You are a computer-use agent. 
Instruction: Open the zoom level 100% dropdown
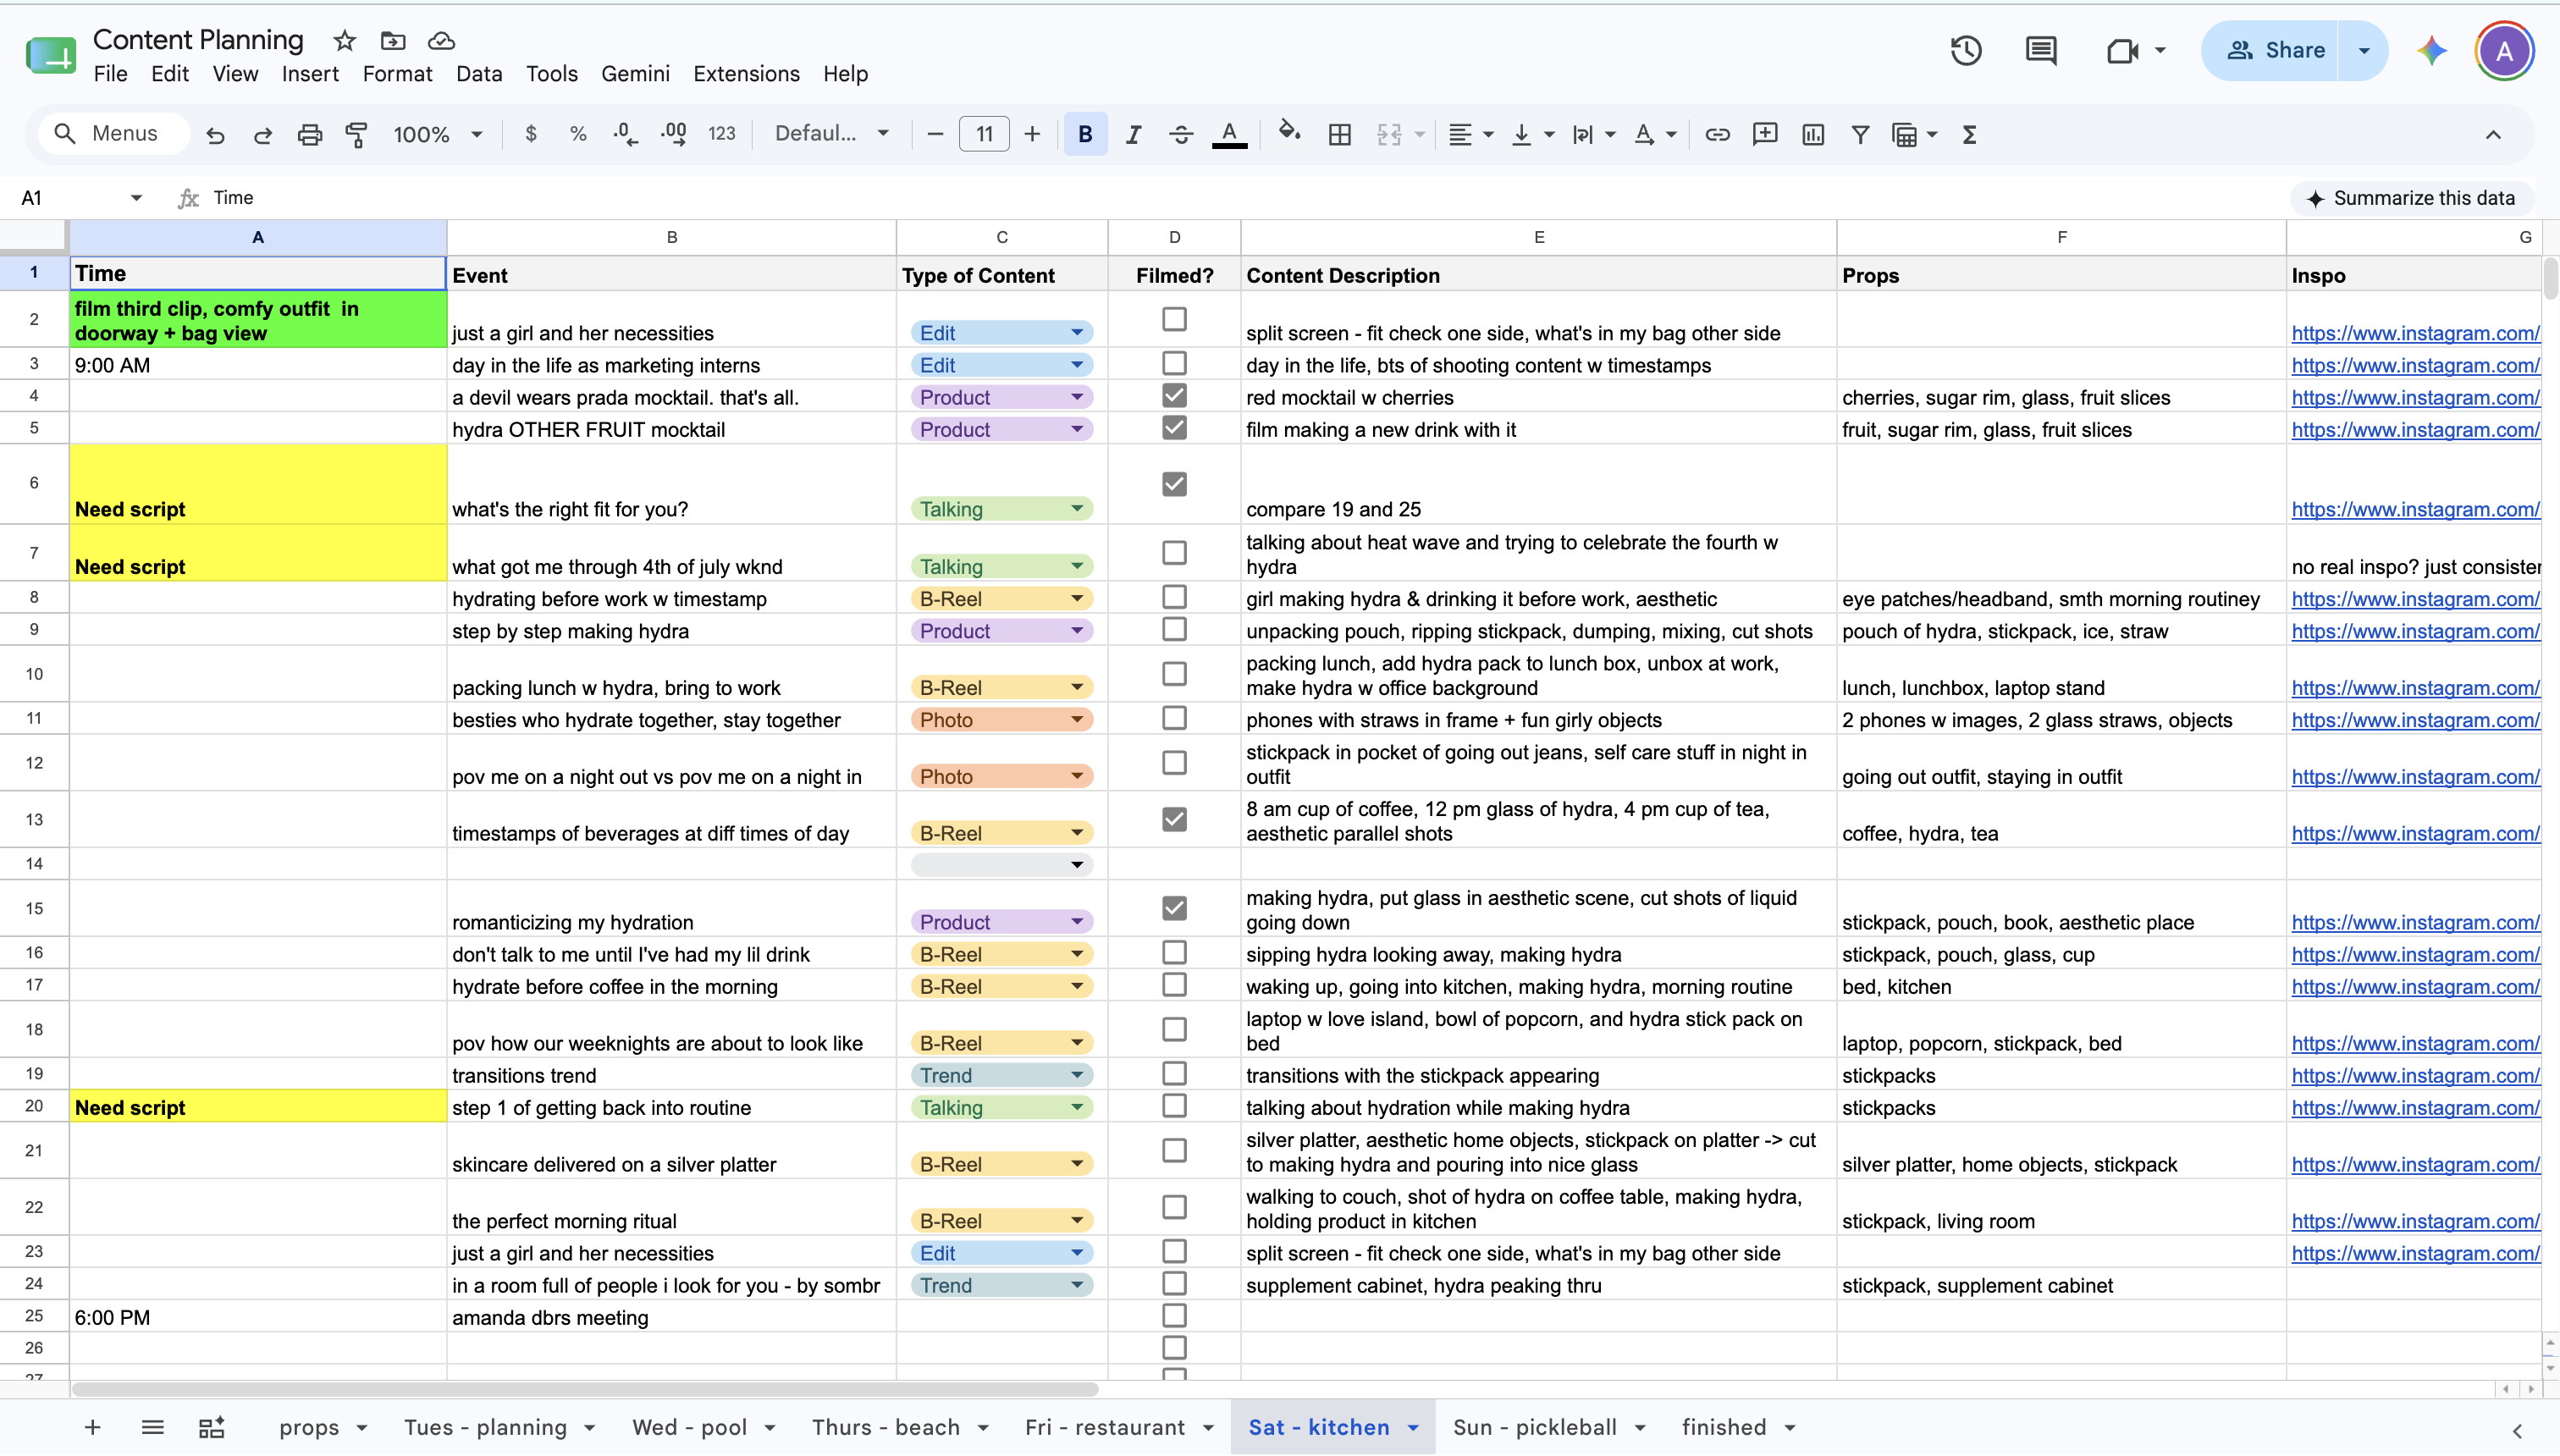coord(438,134)
